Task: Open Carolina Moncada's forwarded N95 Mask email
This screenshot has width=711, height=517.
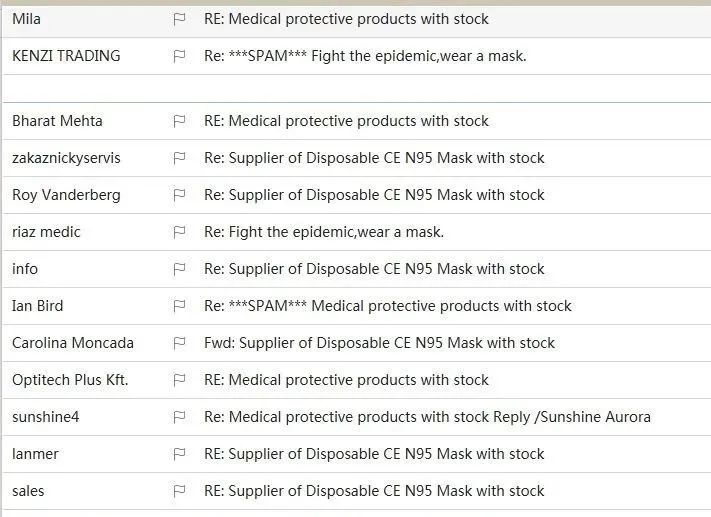Action: 379,343
